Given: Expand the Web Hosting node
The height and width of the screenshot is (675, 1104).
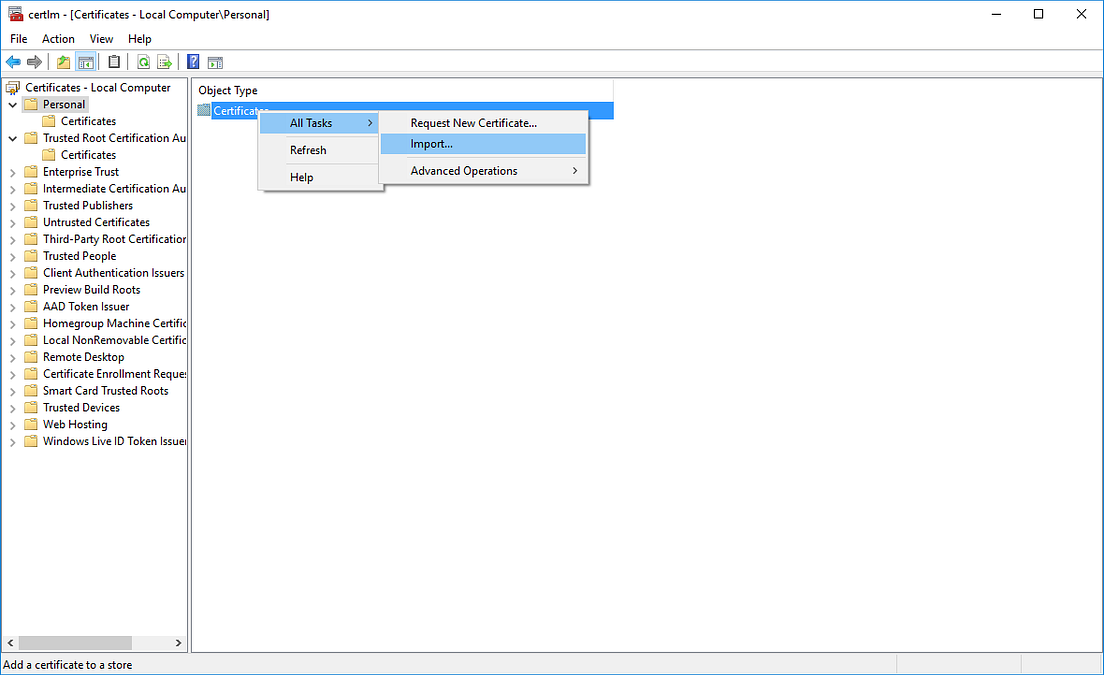Looking at the screenshot, I should click(12, 424).
